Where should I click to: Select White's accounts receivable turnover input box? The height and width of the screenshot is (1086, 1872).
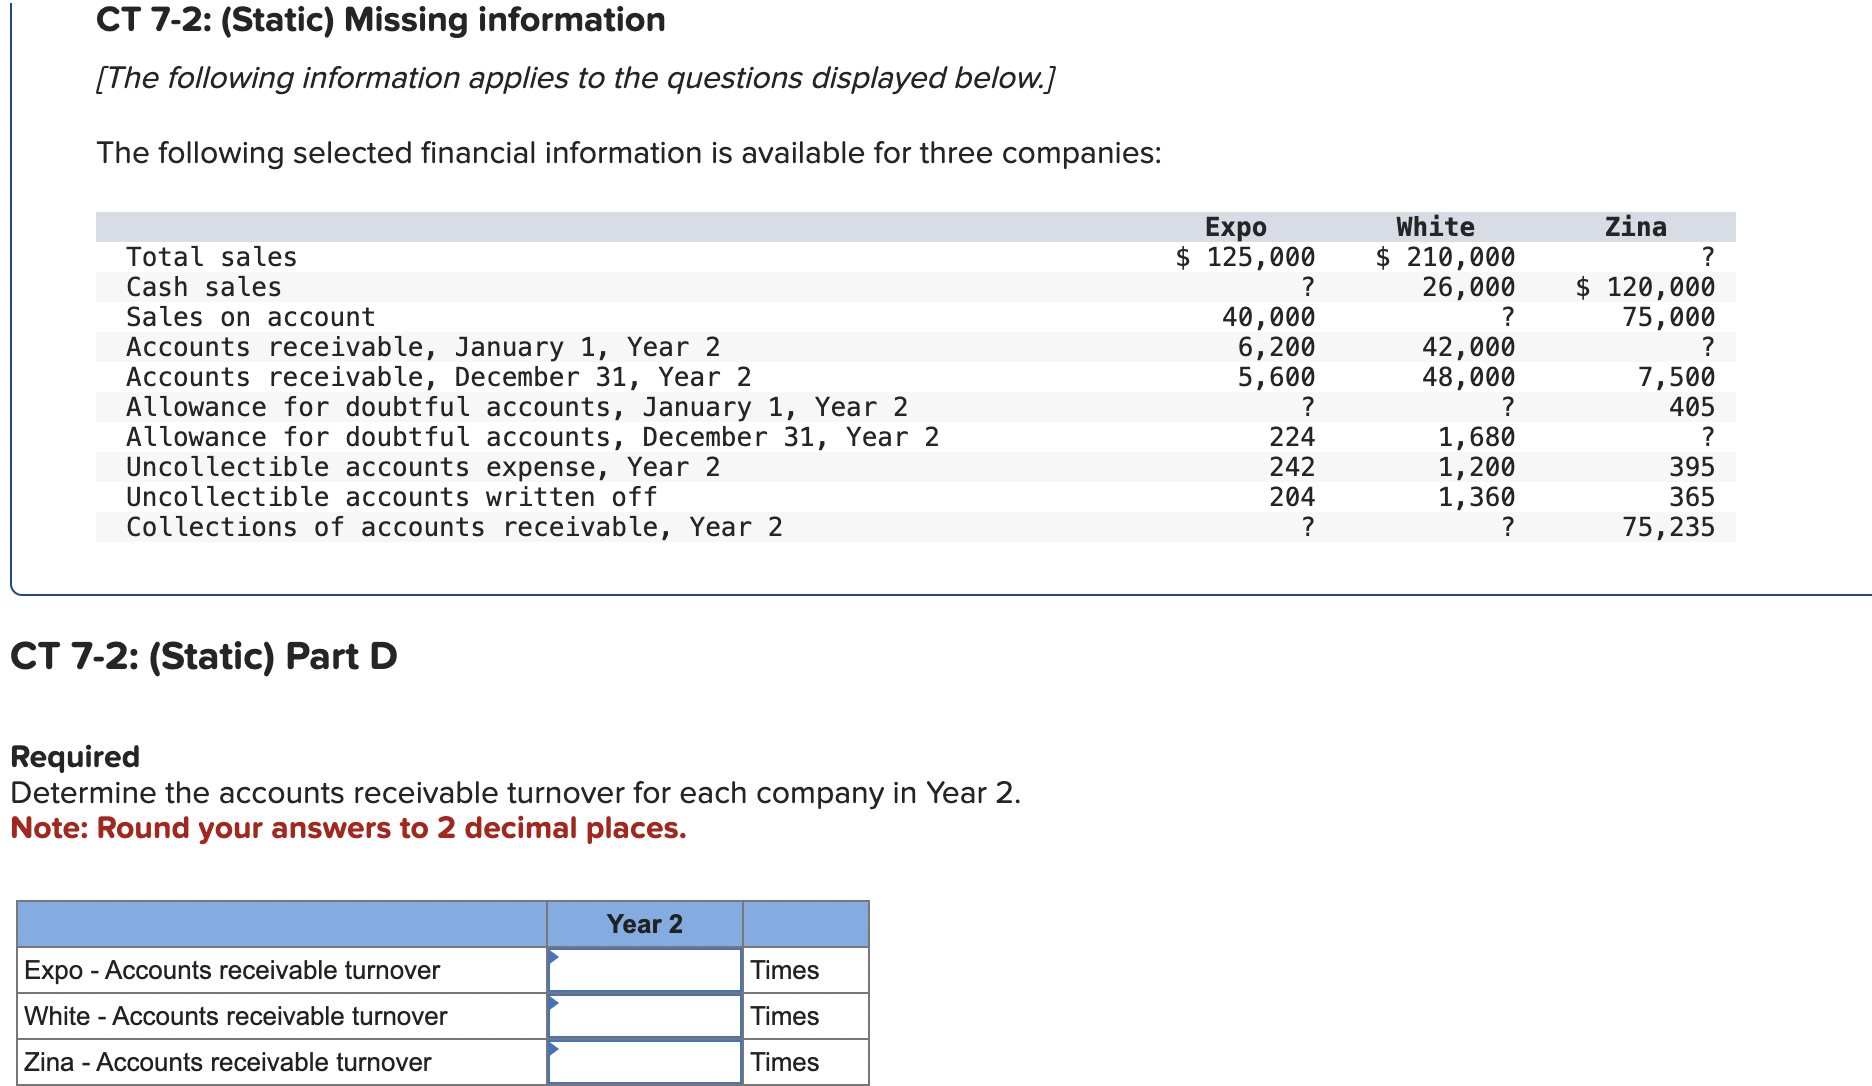point(644,1015)
